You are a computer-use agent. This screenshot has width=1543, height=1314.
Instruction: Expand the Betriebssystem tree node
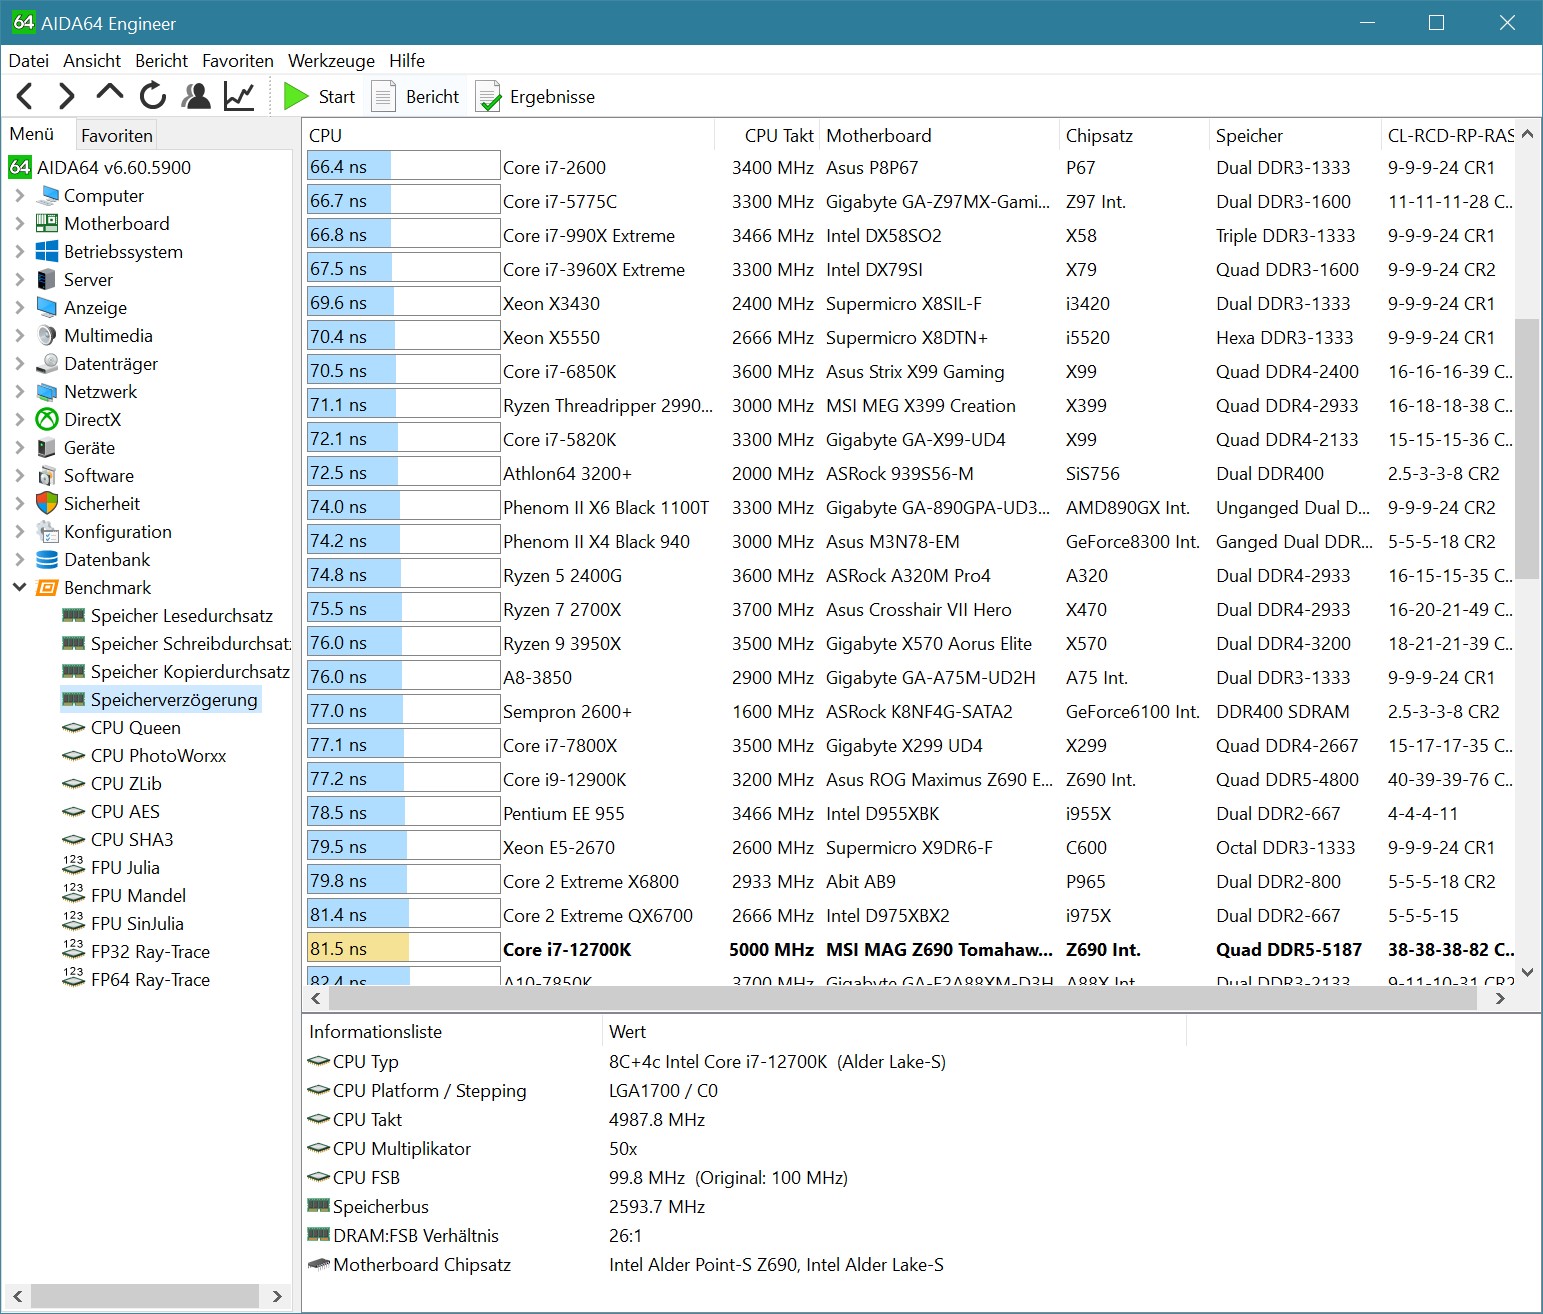pos(19,252)
